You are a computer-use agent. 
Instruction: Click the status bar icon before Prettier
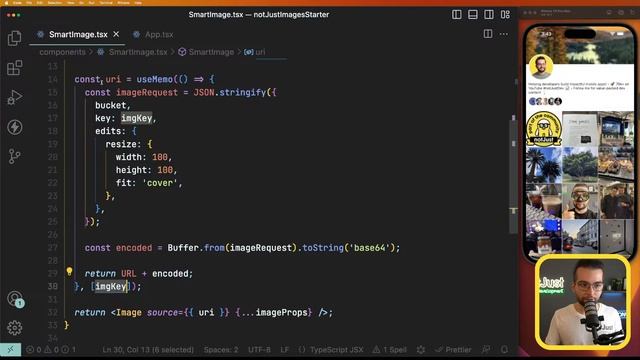[x=421, y=350]
